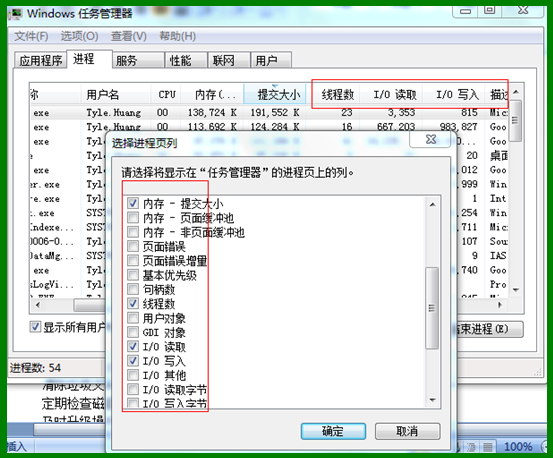Image resolution: width=553 pixels, height=458 pixels.
Task: Click the Task Manager title bar icon
Action: (x=16, y=13)
